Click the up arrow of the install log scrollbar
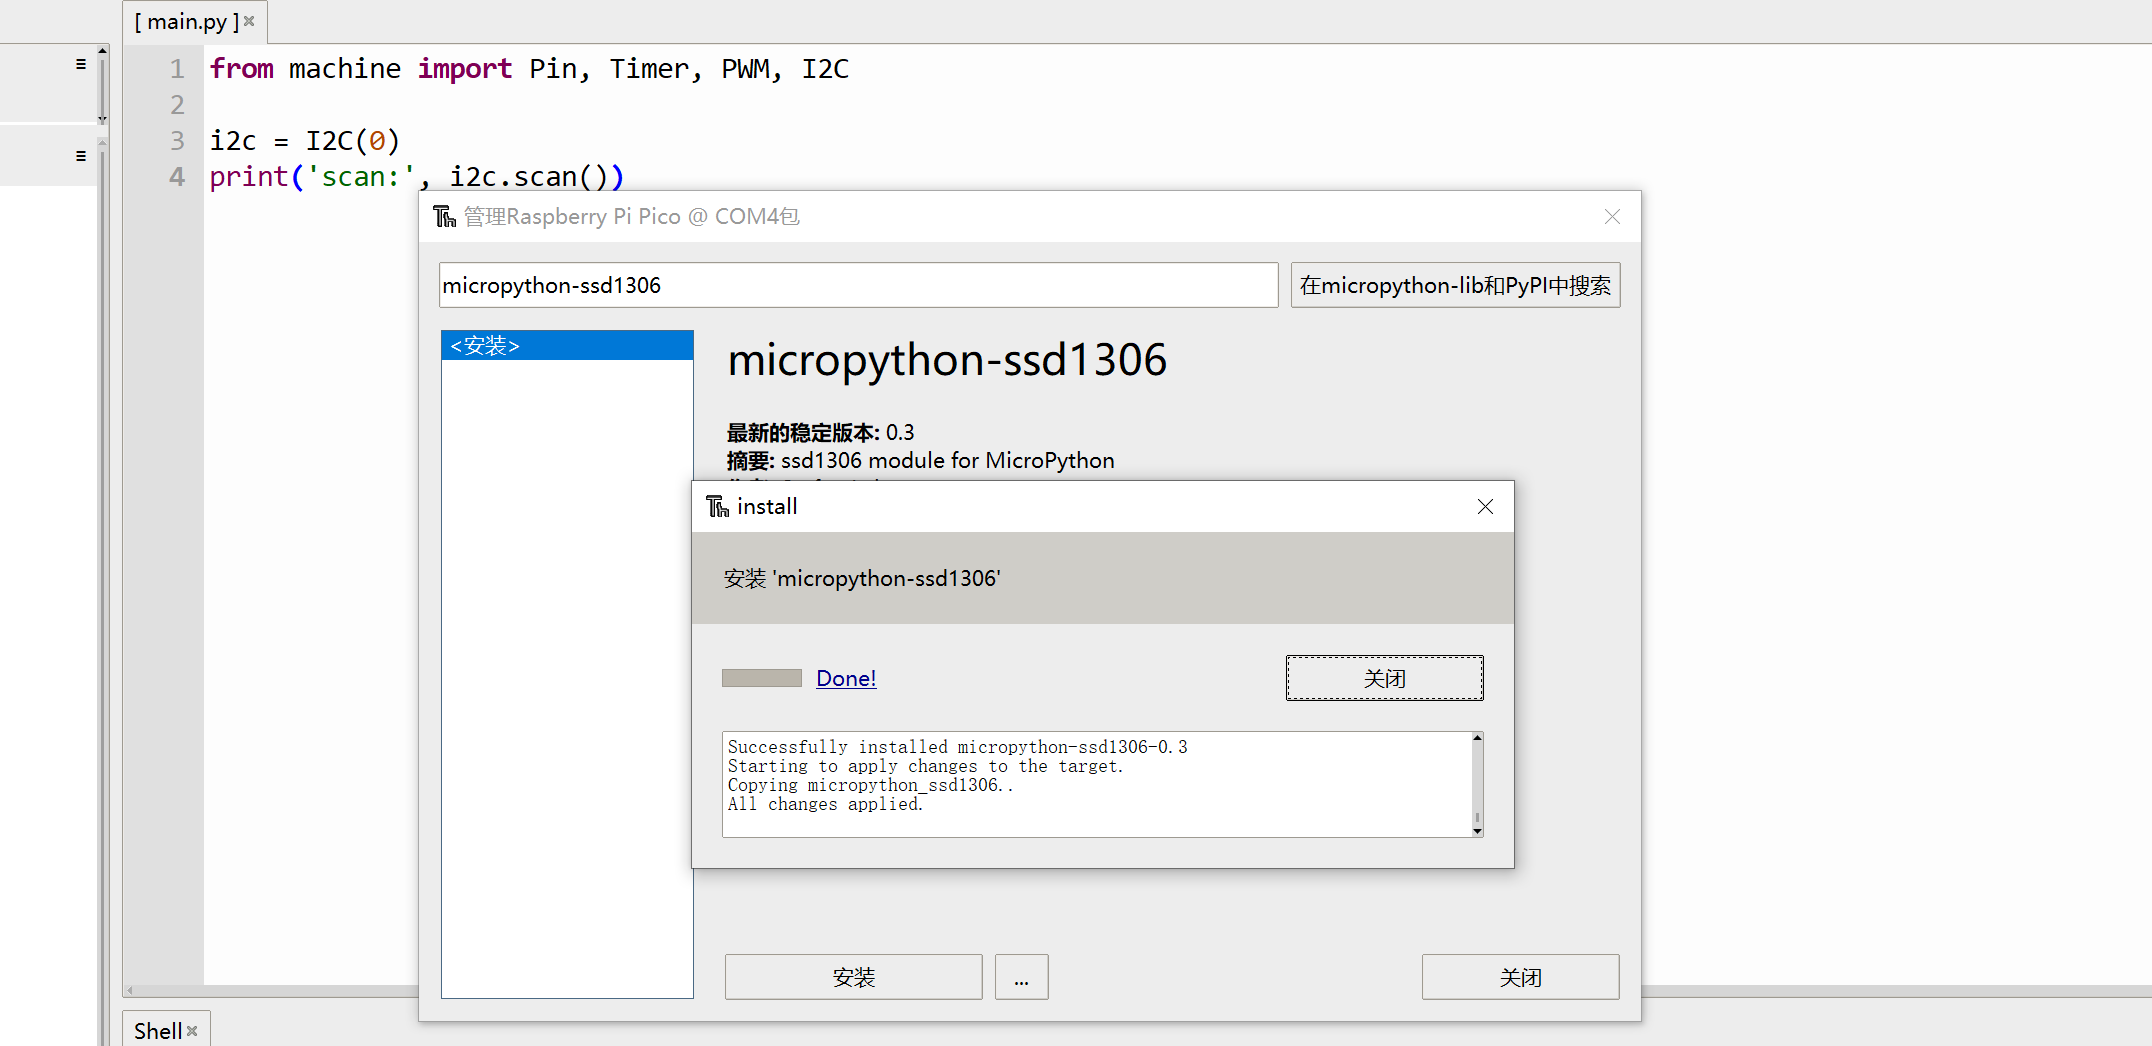This screenshot has height=1046, width=2152. click(x=1477, y=740)
